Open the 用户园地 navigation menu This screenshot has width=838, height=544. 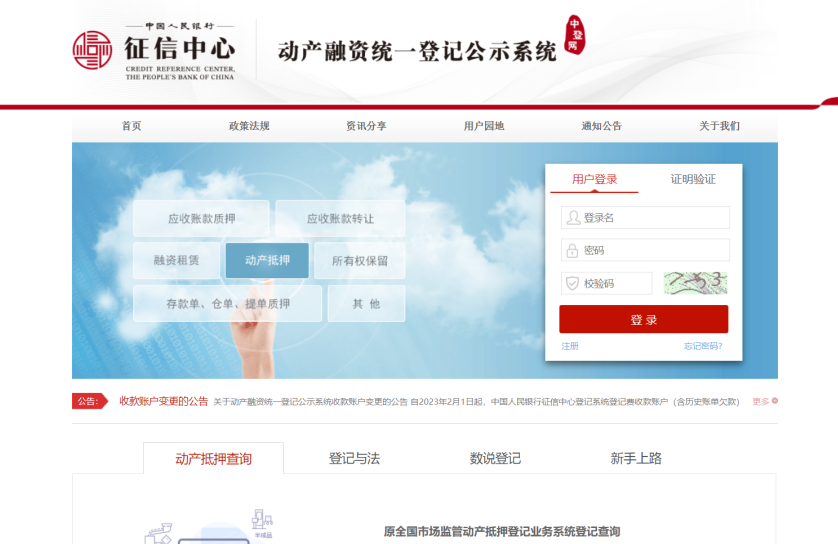[x=484, y=126]
